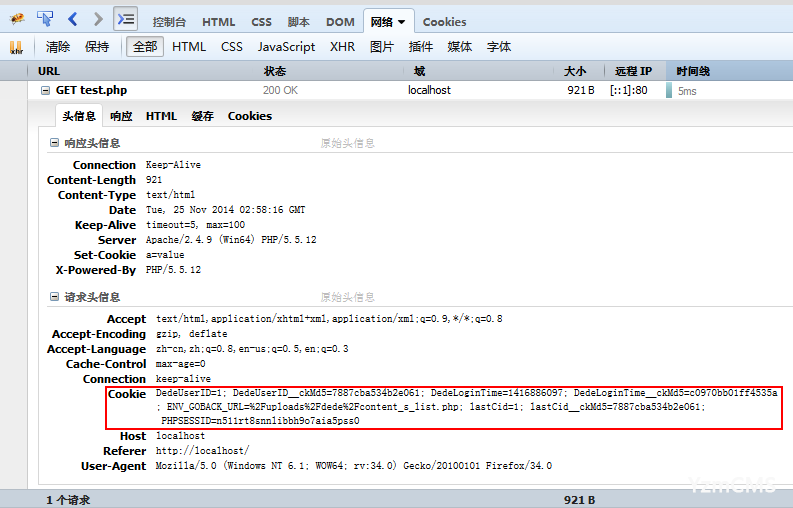Collapse the 请求头信息 section
Screen dimensions: 793x508
click(55, 298)
